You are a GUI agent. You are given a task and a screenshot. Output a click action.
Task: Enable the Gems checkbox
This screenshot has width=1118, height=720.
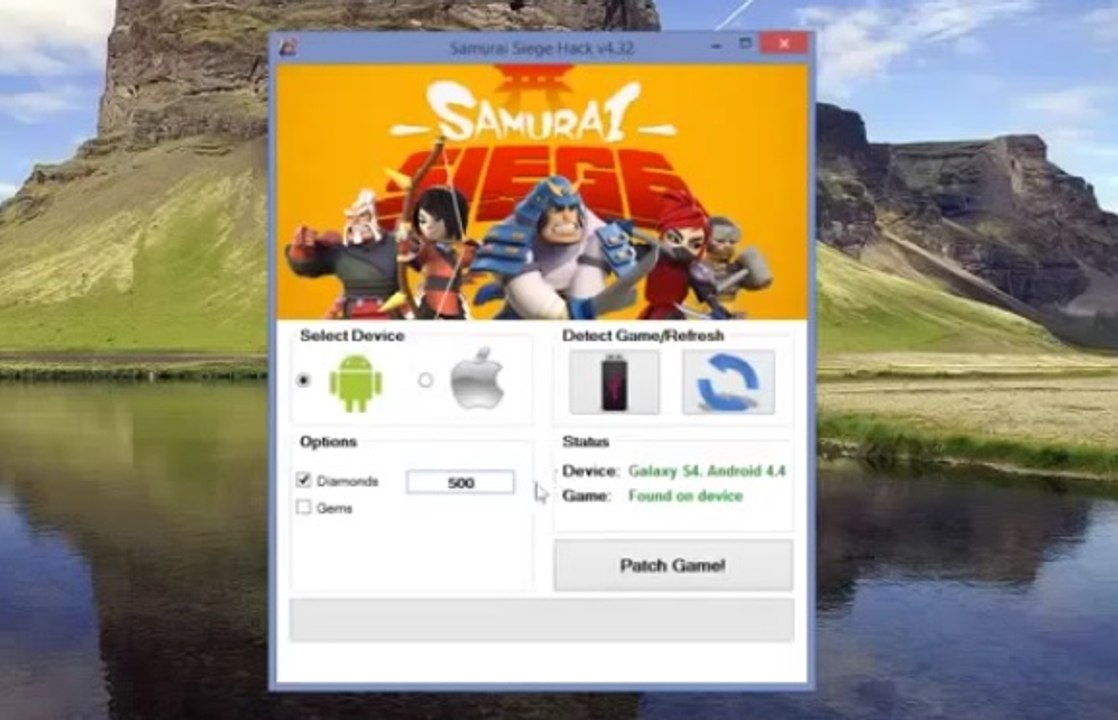(x=304, y=507)
